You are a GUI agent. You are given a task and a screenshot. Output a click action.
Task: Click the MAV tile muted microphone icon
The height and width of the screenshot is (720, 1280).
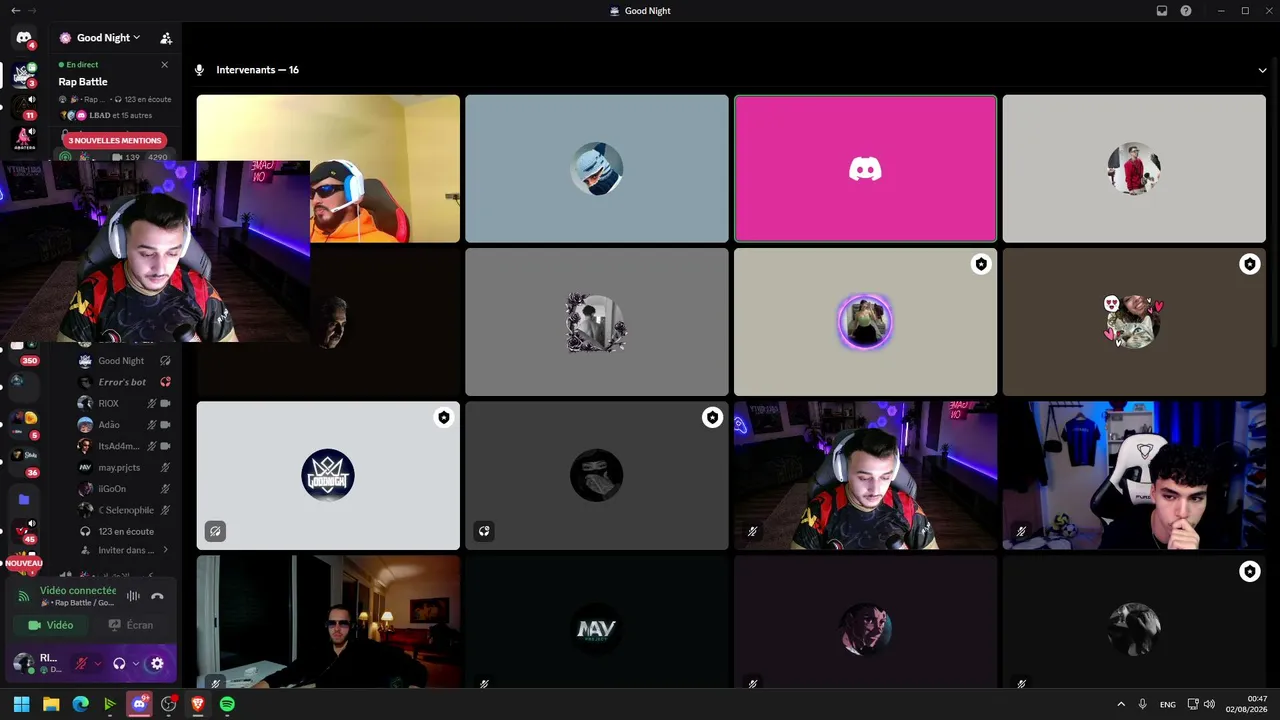point(484,684)
